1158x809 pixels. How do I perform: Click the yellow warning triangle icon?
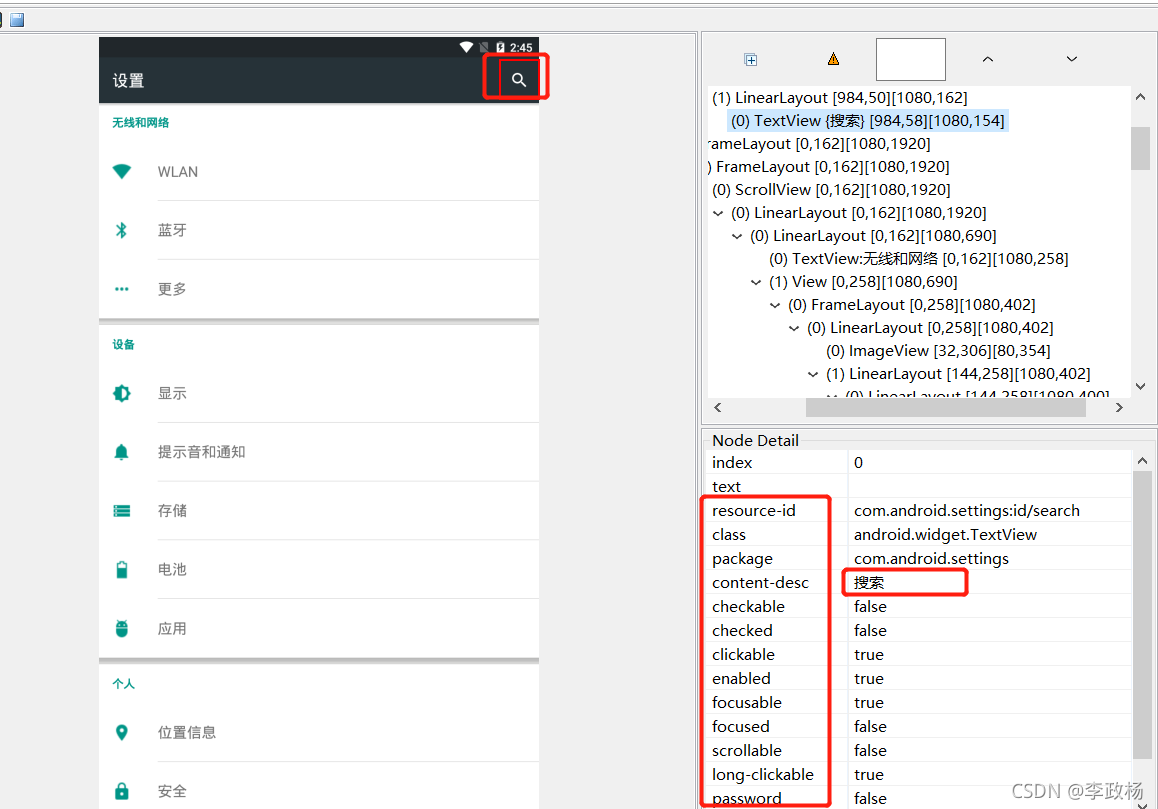tap(833, 59)
